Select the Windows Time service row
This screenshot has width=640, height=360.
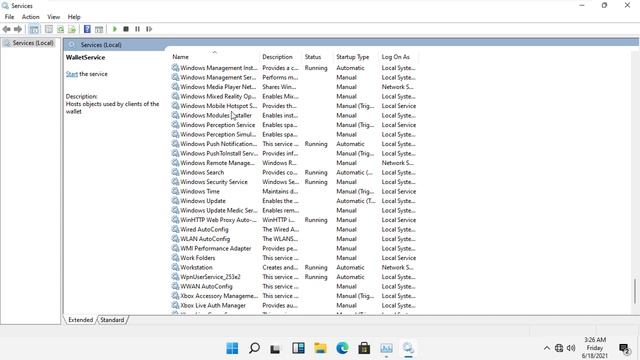[294, 191]
